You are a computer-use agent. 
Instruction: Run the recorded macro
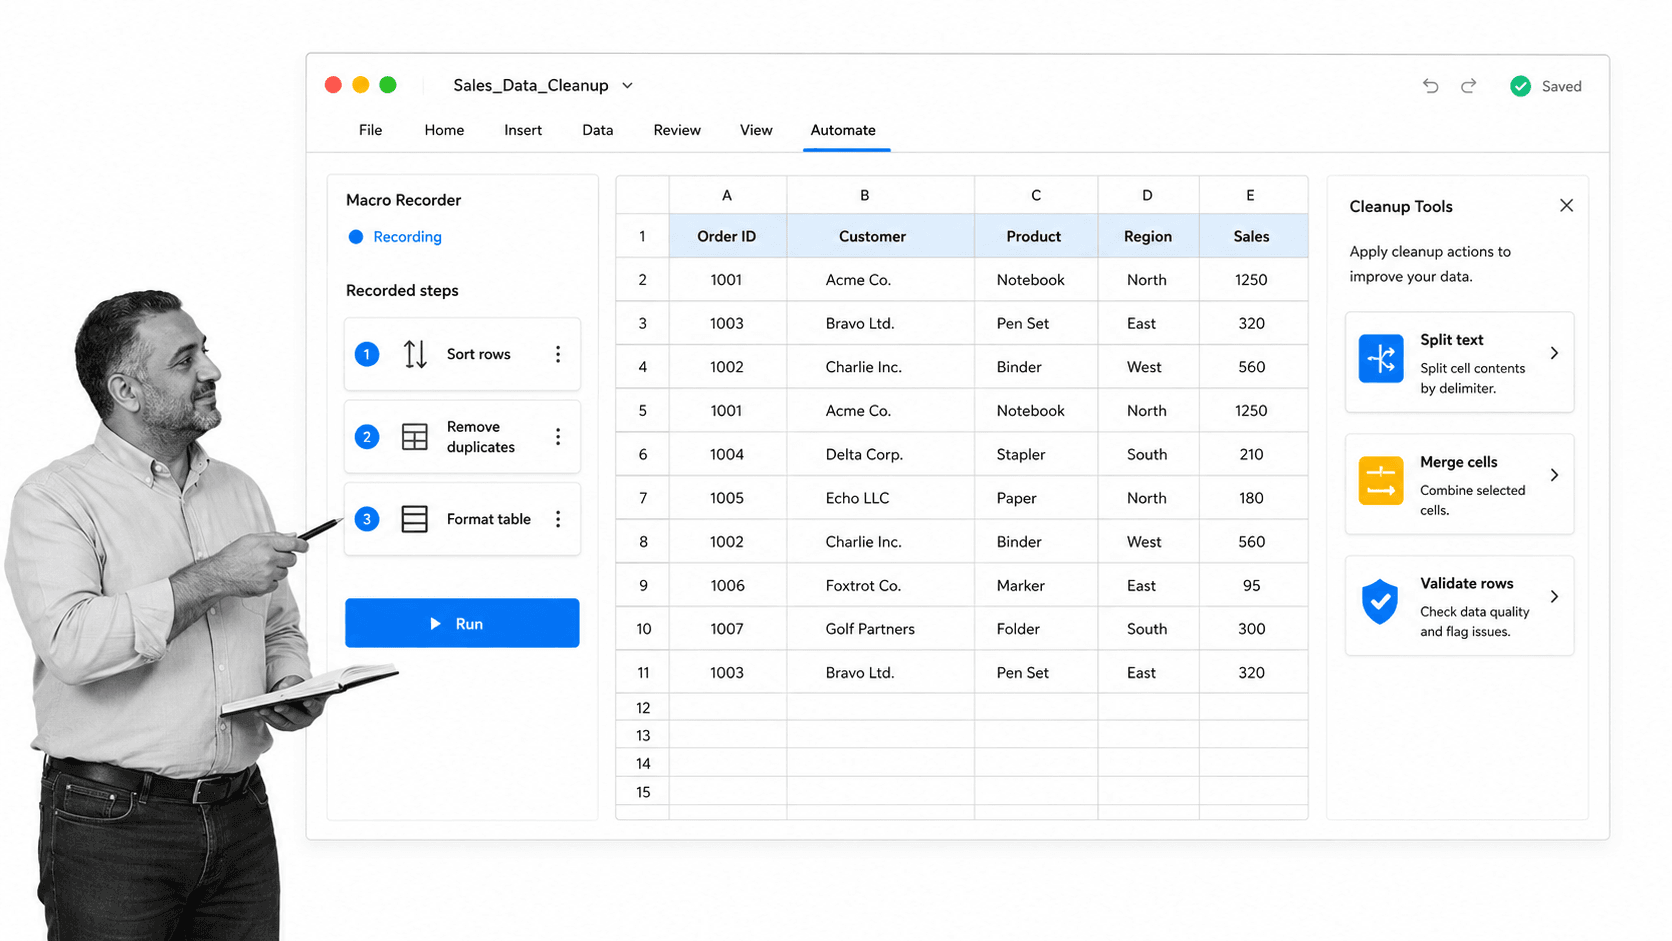[462, 623]
